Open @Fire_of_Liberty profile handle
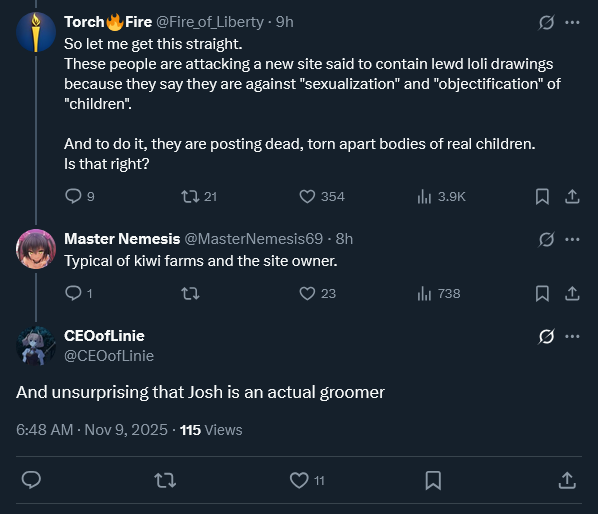The image size is (598, 514). pos(210,22)
